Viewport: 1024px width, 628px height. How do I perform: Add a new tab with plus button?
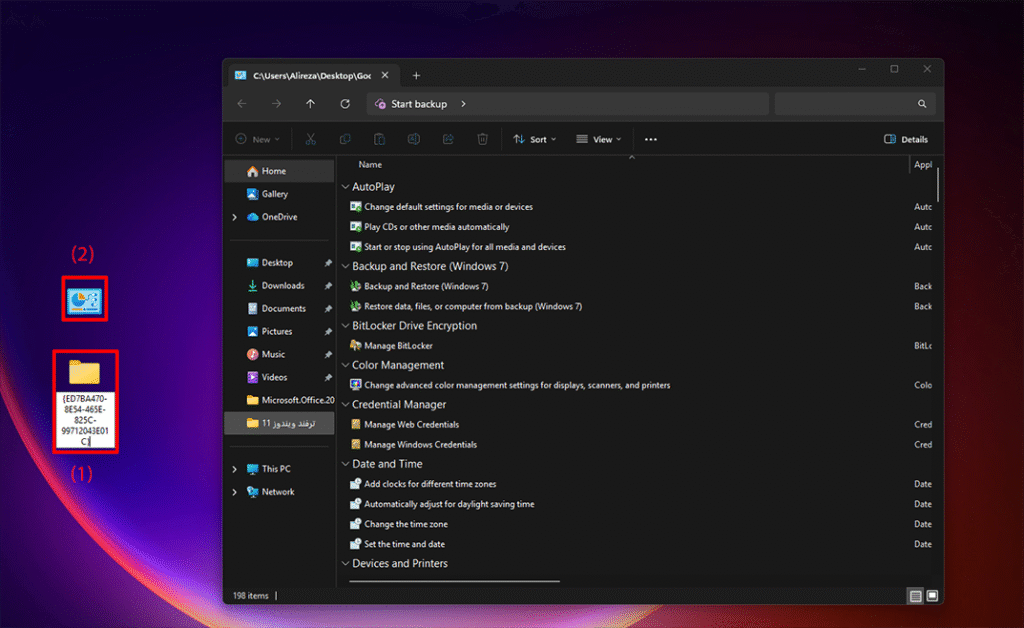point(417,76)
